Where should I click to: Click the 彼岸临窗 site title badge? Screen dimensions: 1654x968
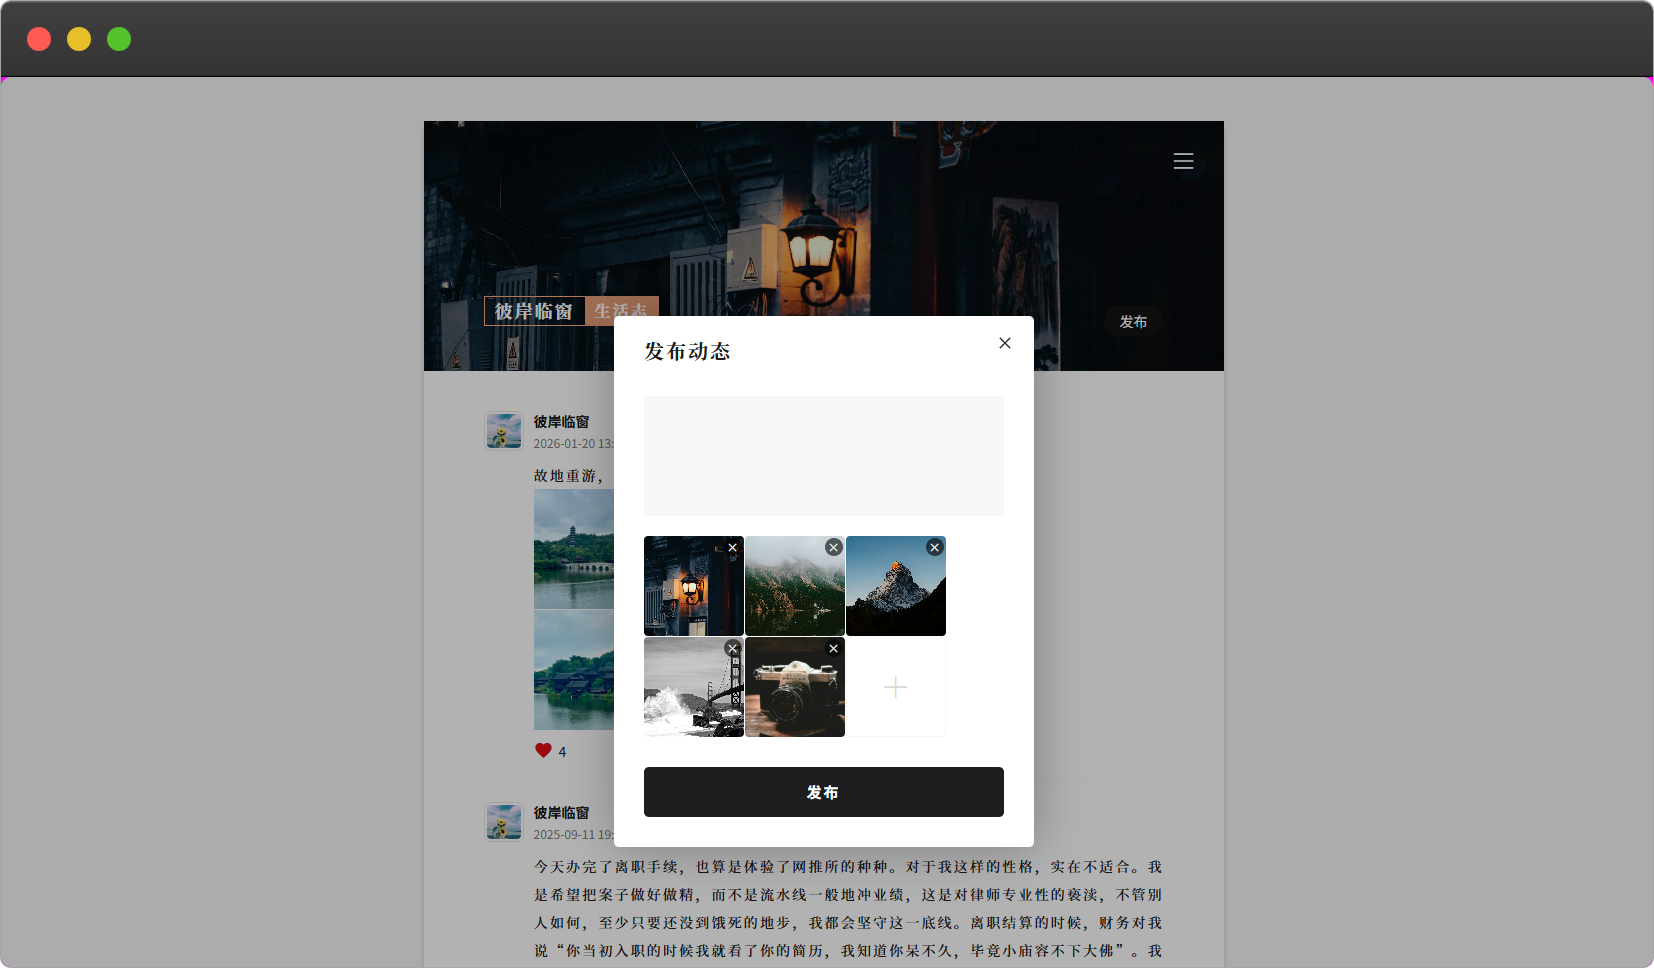pos(534,311)
